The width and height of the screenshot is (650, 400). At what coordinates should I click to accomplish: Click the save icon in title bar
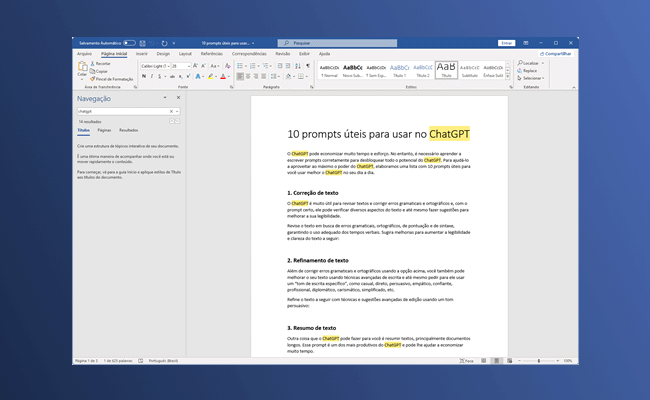tap(142, 43)
